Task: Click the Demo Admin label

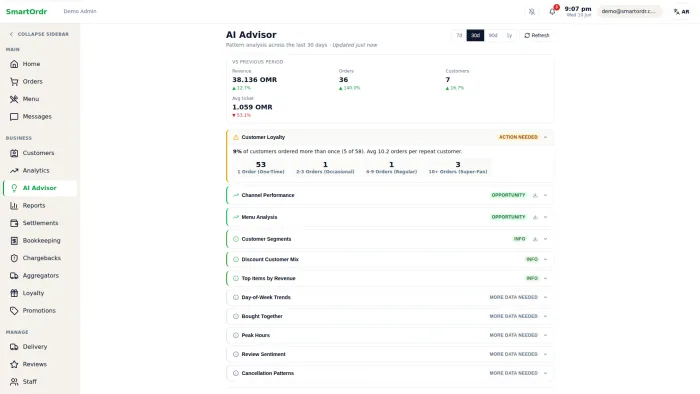Action: (x=80, y=11)
